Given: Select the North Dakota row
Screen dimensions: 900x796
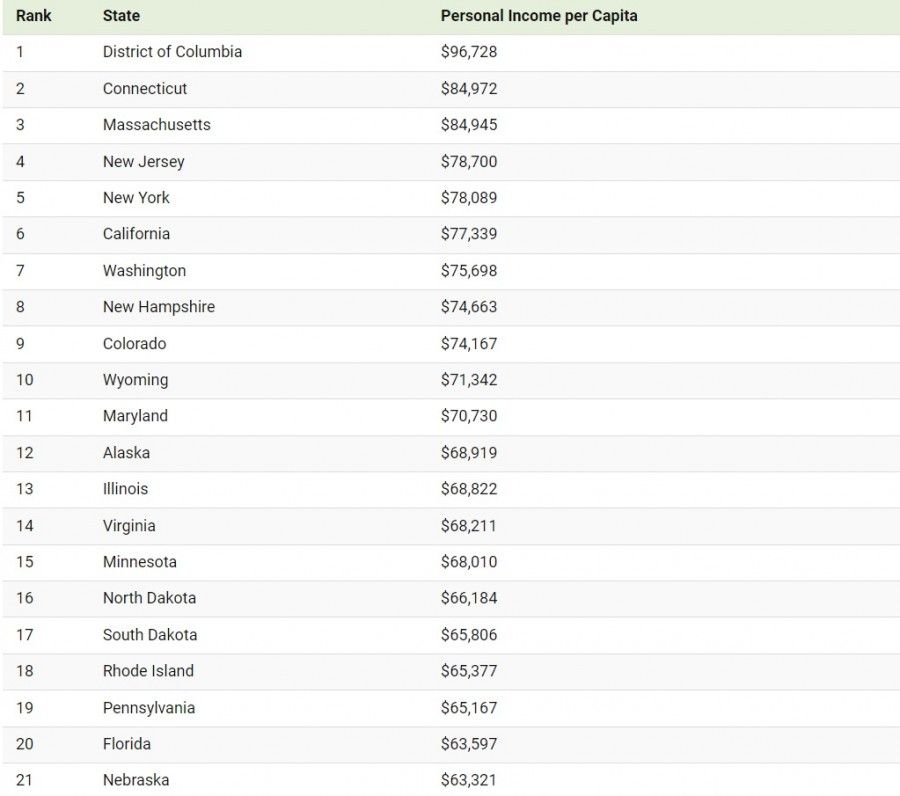Looking at the screenshot, I should click(x=451, y=598).
